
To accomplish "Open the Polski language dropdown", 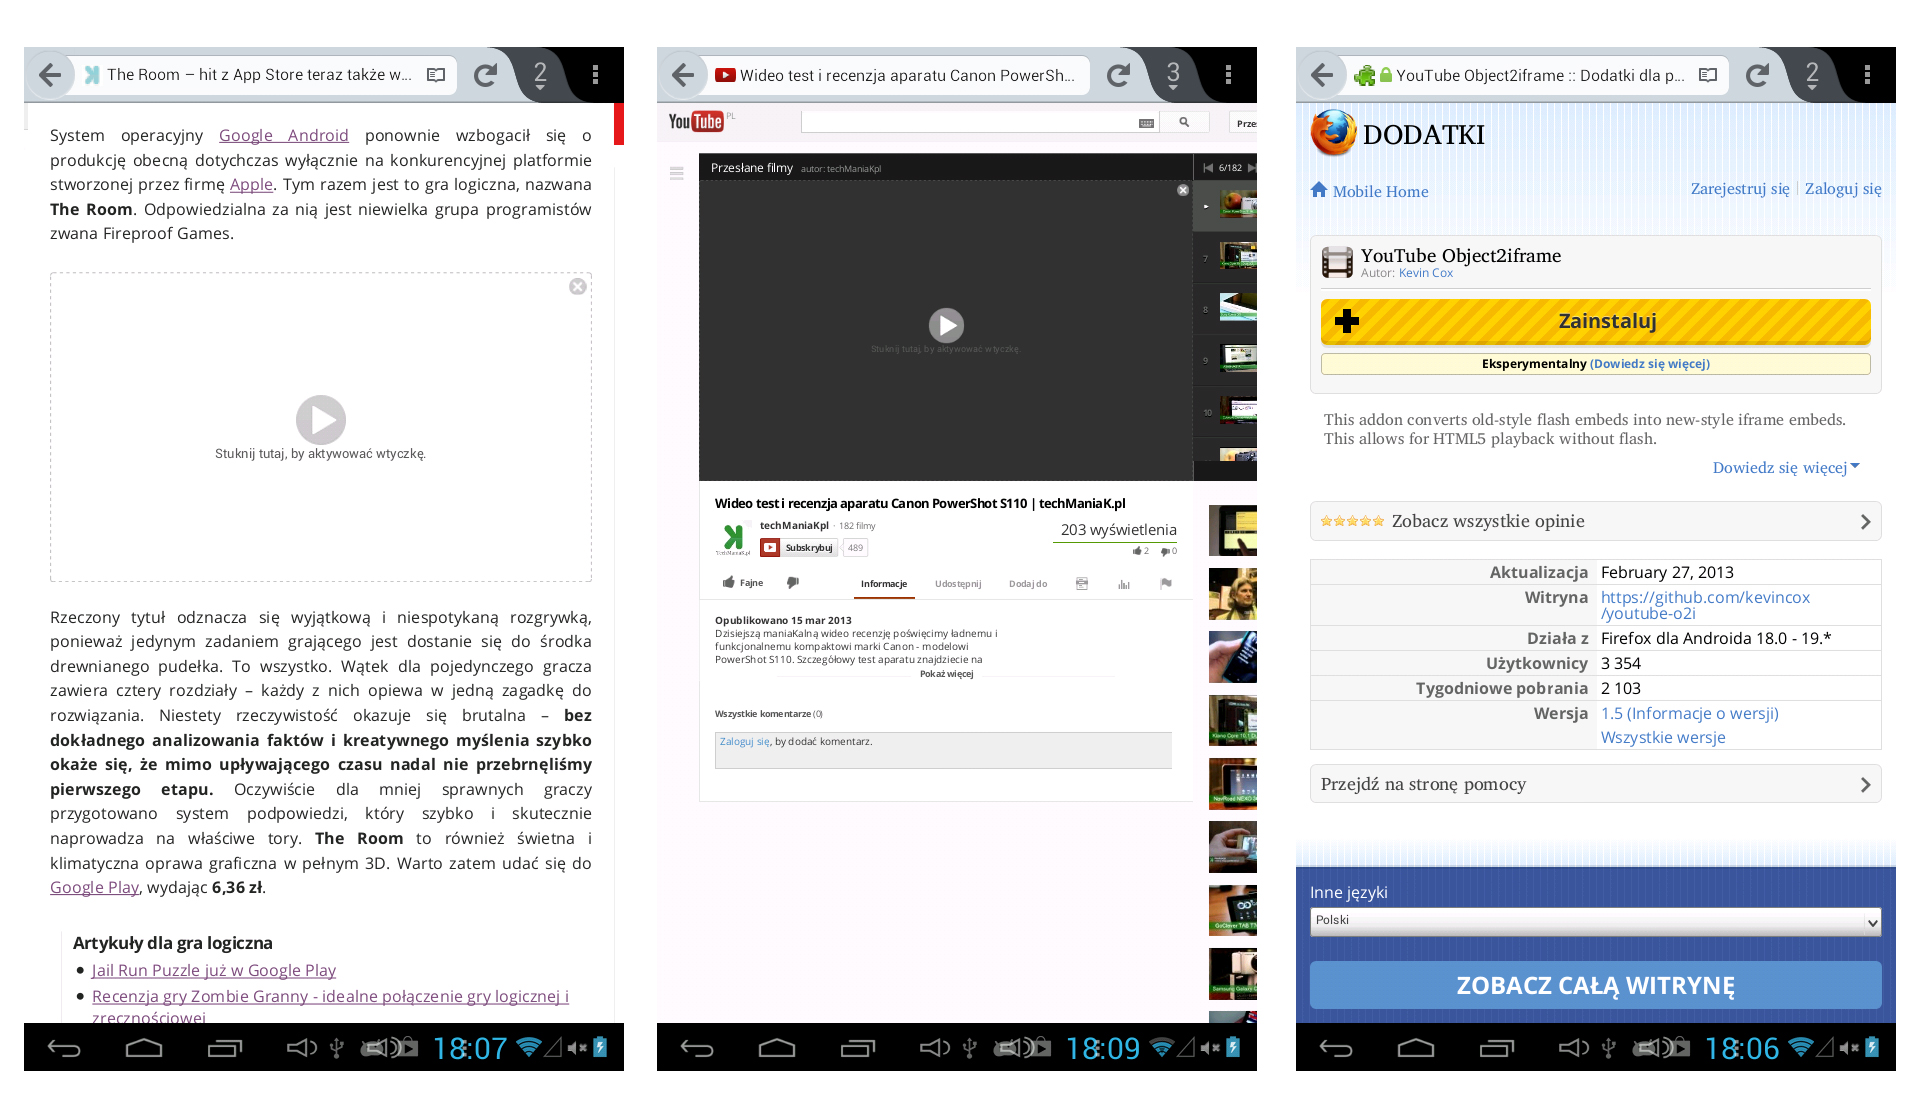I will click(x=1595, y=922).
